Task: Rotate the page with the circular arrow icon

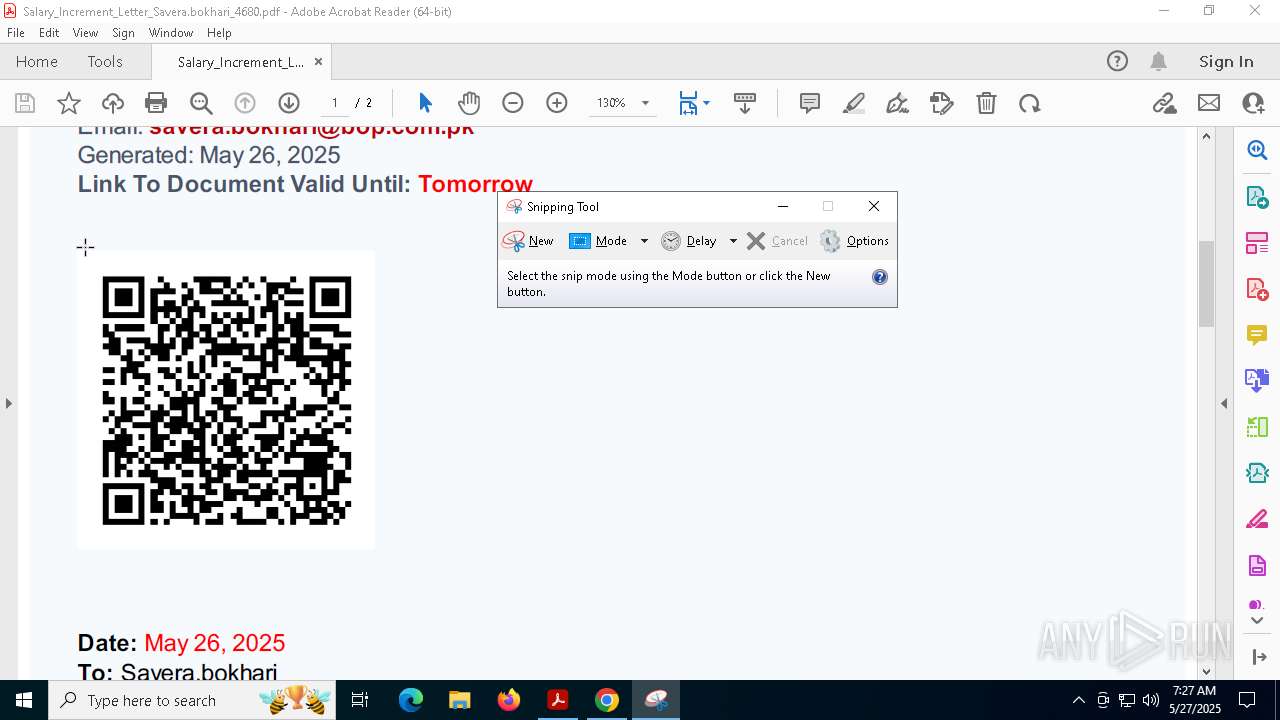Action: pos(1030,103)
